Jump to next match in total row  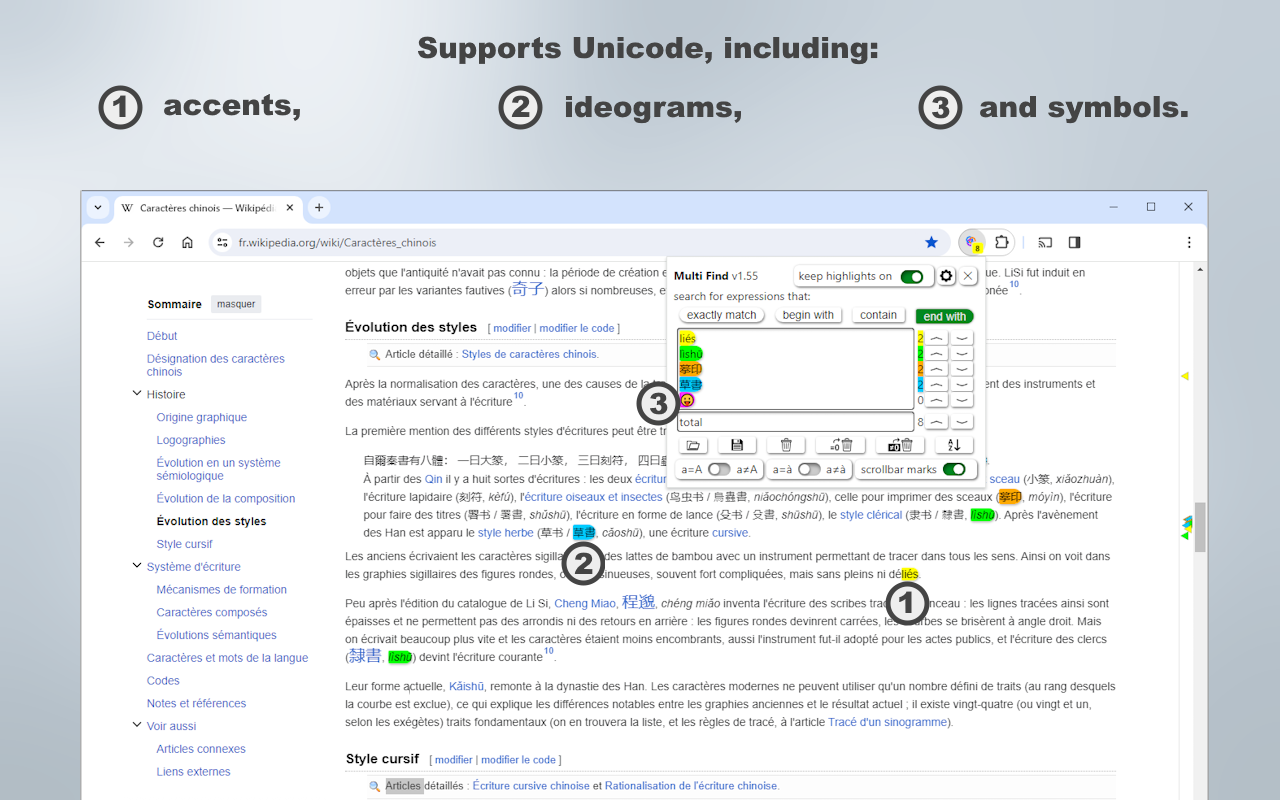pyautogui.click(x=962, y=422)
